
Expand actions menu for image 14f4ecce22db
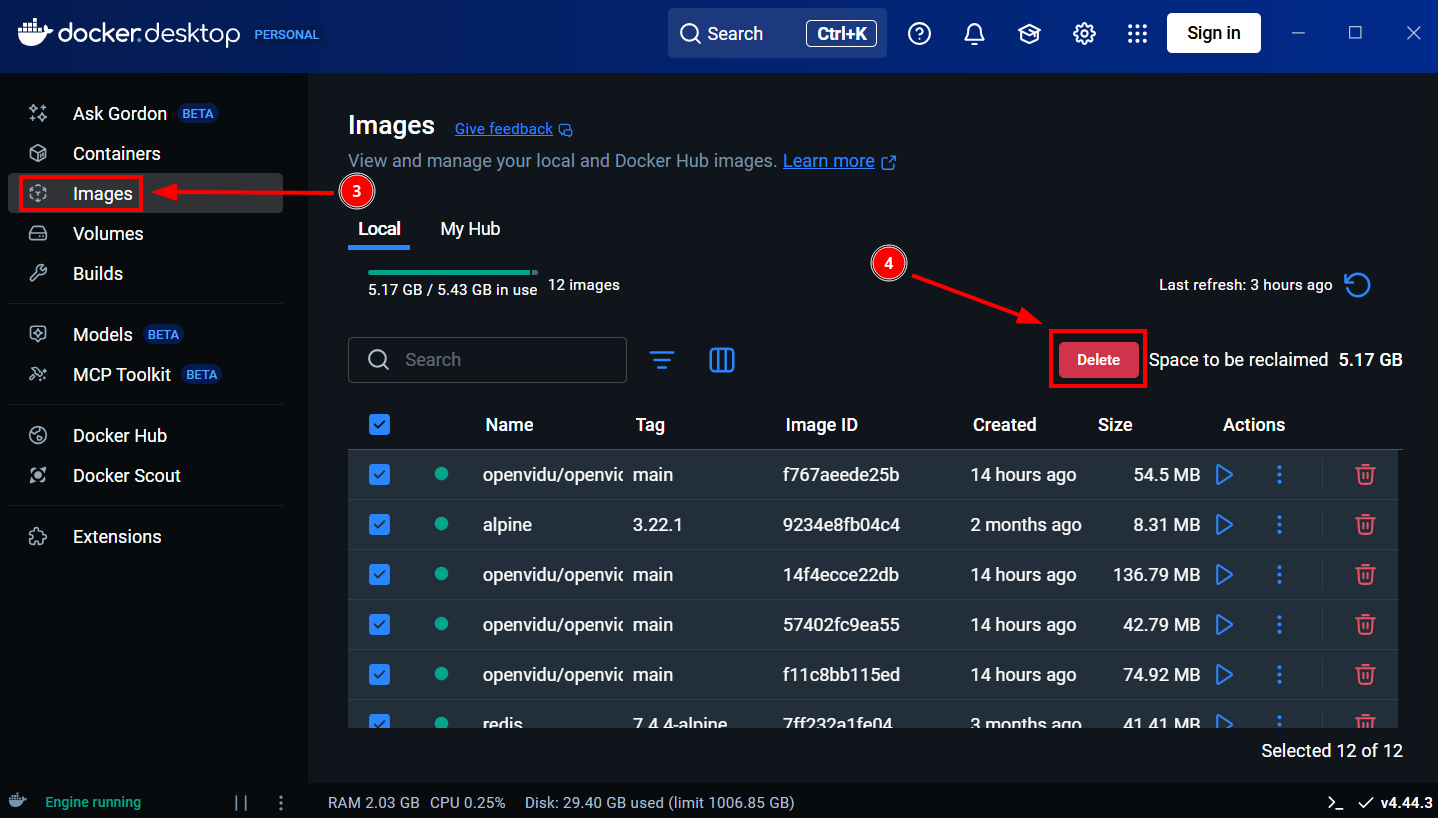coord(1279,574)
